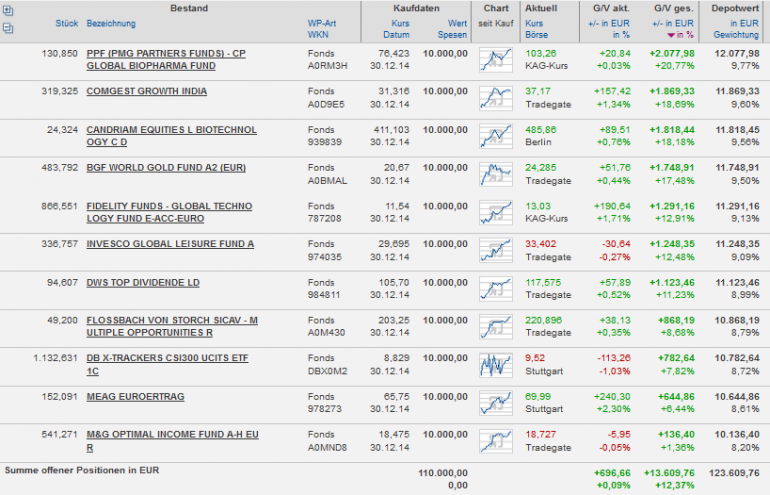Image resolution: width=770 pixels, height=495 pixels.
Task: Sort by Wert under Kaufdaten
Action: [457, 24]
